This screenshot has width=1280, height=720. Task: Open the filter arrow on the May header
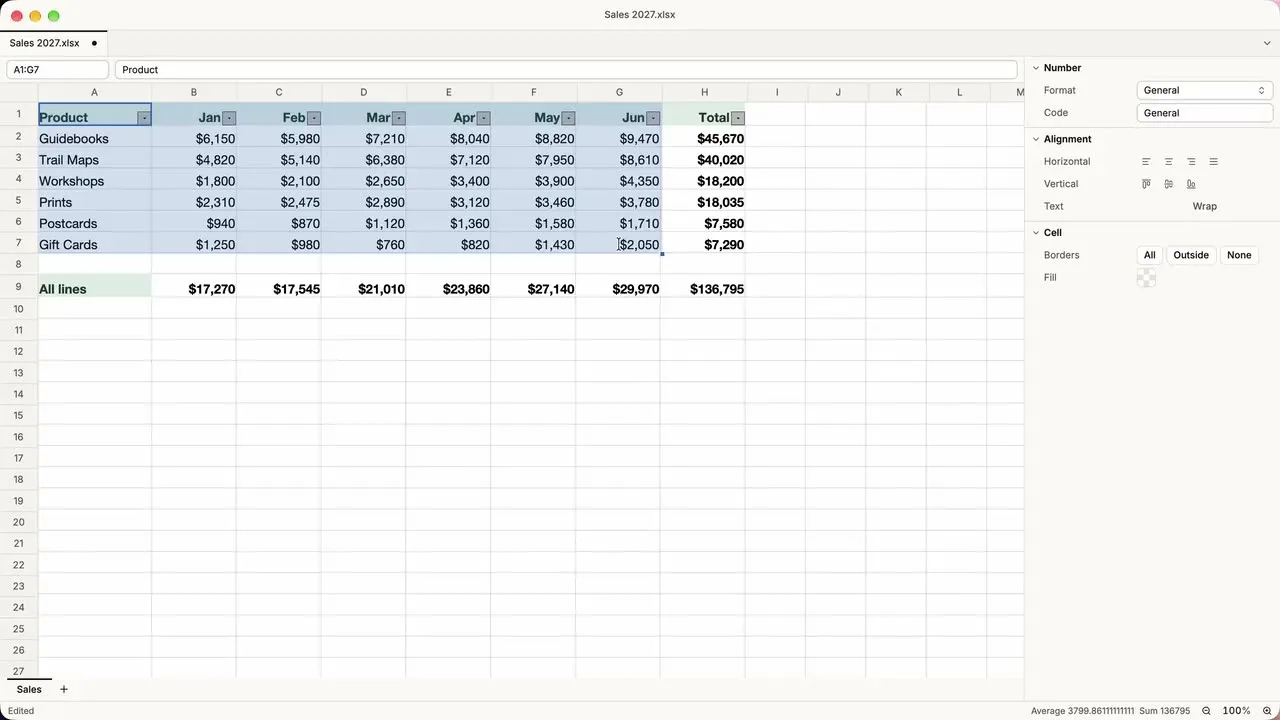coord(569,118)
